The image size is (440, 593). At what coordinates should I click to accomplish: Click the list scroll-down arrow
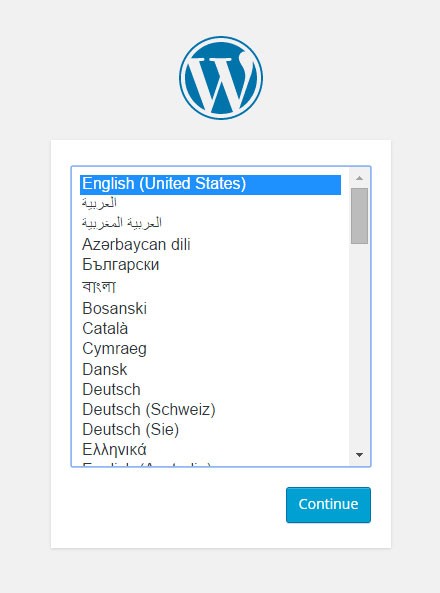click(x=359, y=455)
